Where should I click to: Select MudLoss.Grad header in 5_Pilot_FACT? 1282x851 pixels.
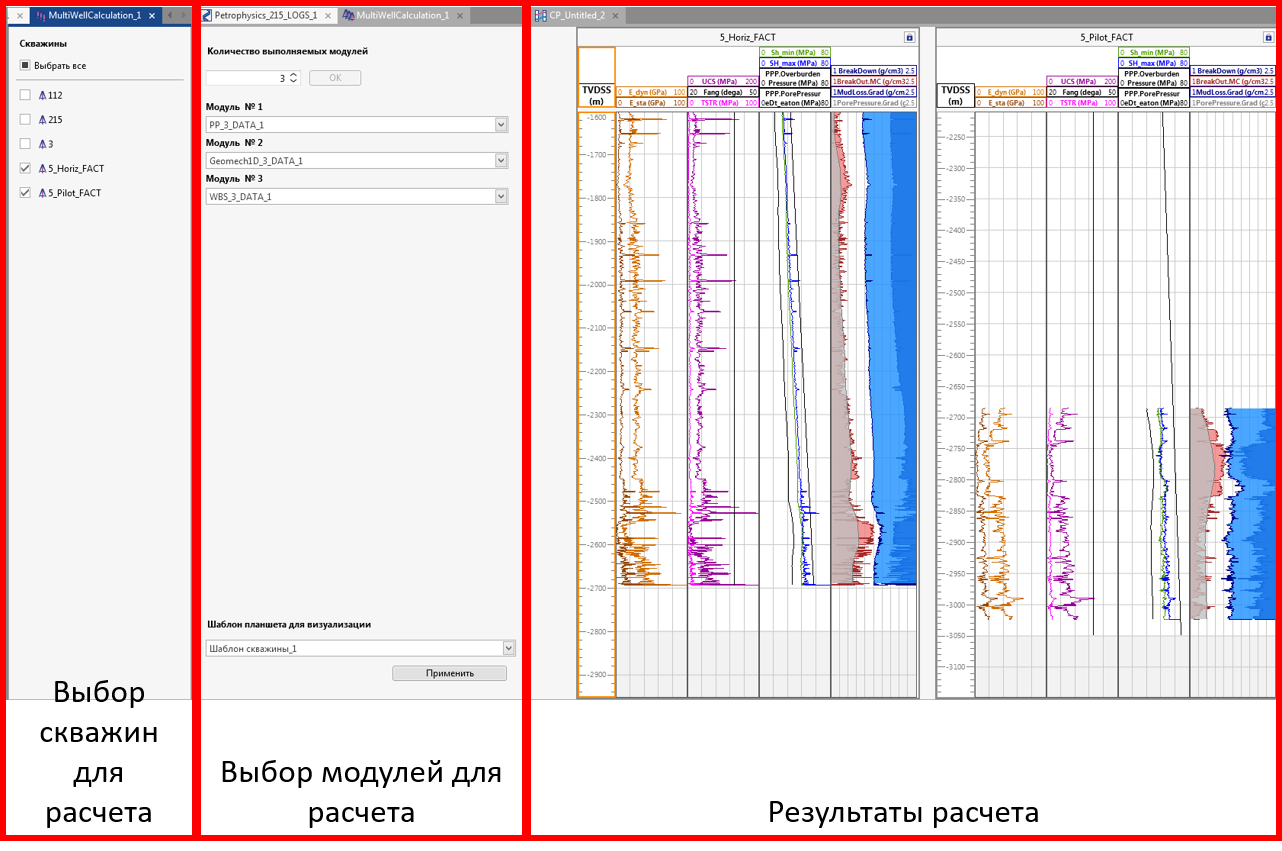point(1233,92)
